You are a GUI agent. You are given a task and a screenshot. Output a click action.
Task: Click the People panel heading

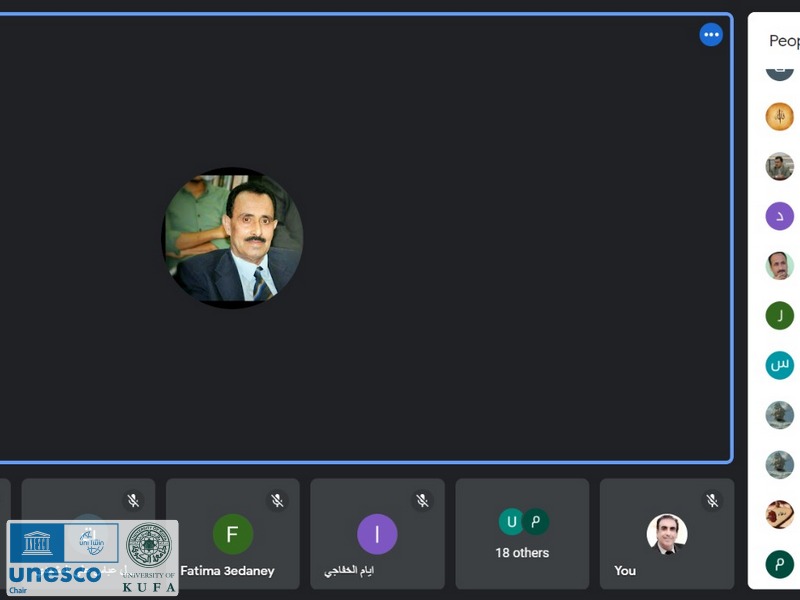(x=783, y=41)
